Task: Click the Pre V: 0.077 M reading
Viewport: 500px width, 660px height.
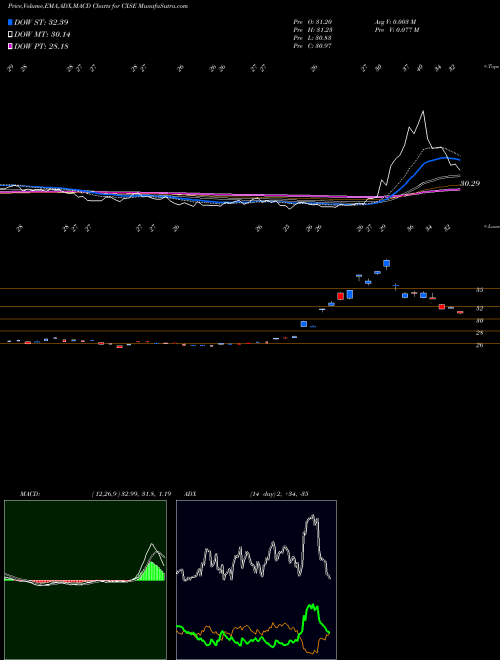Action: 396,30
